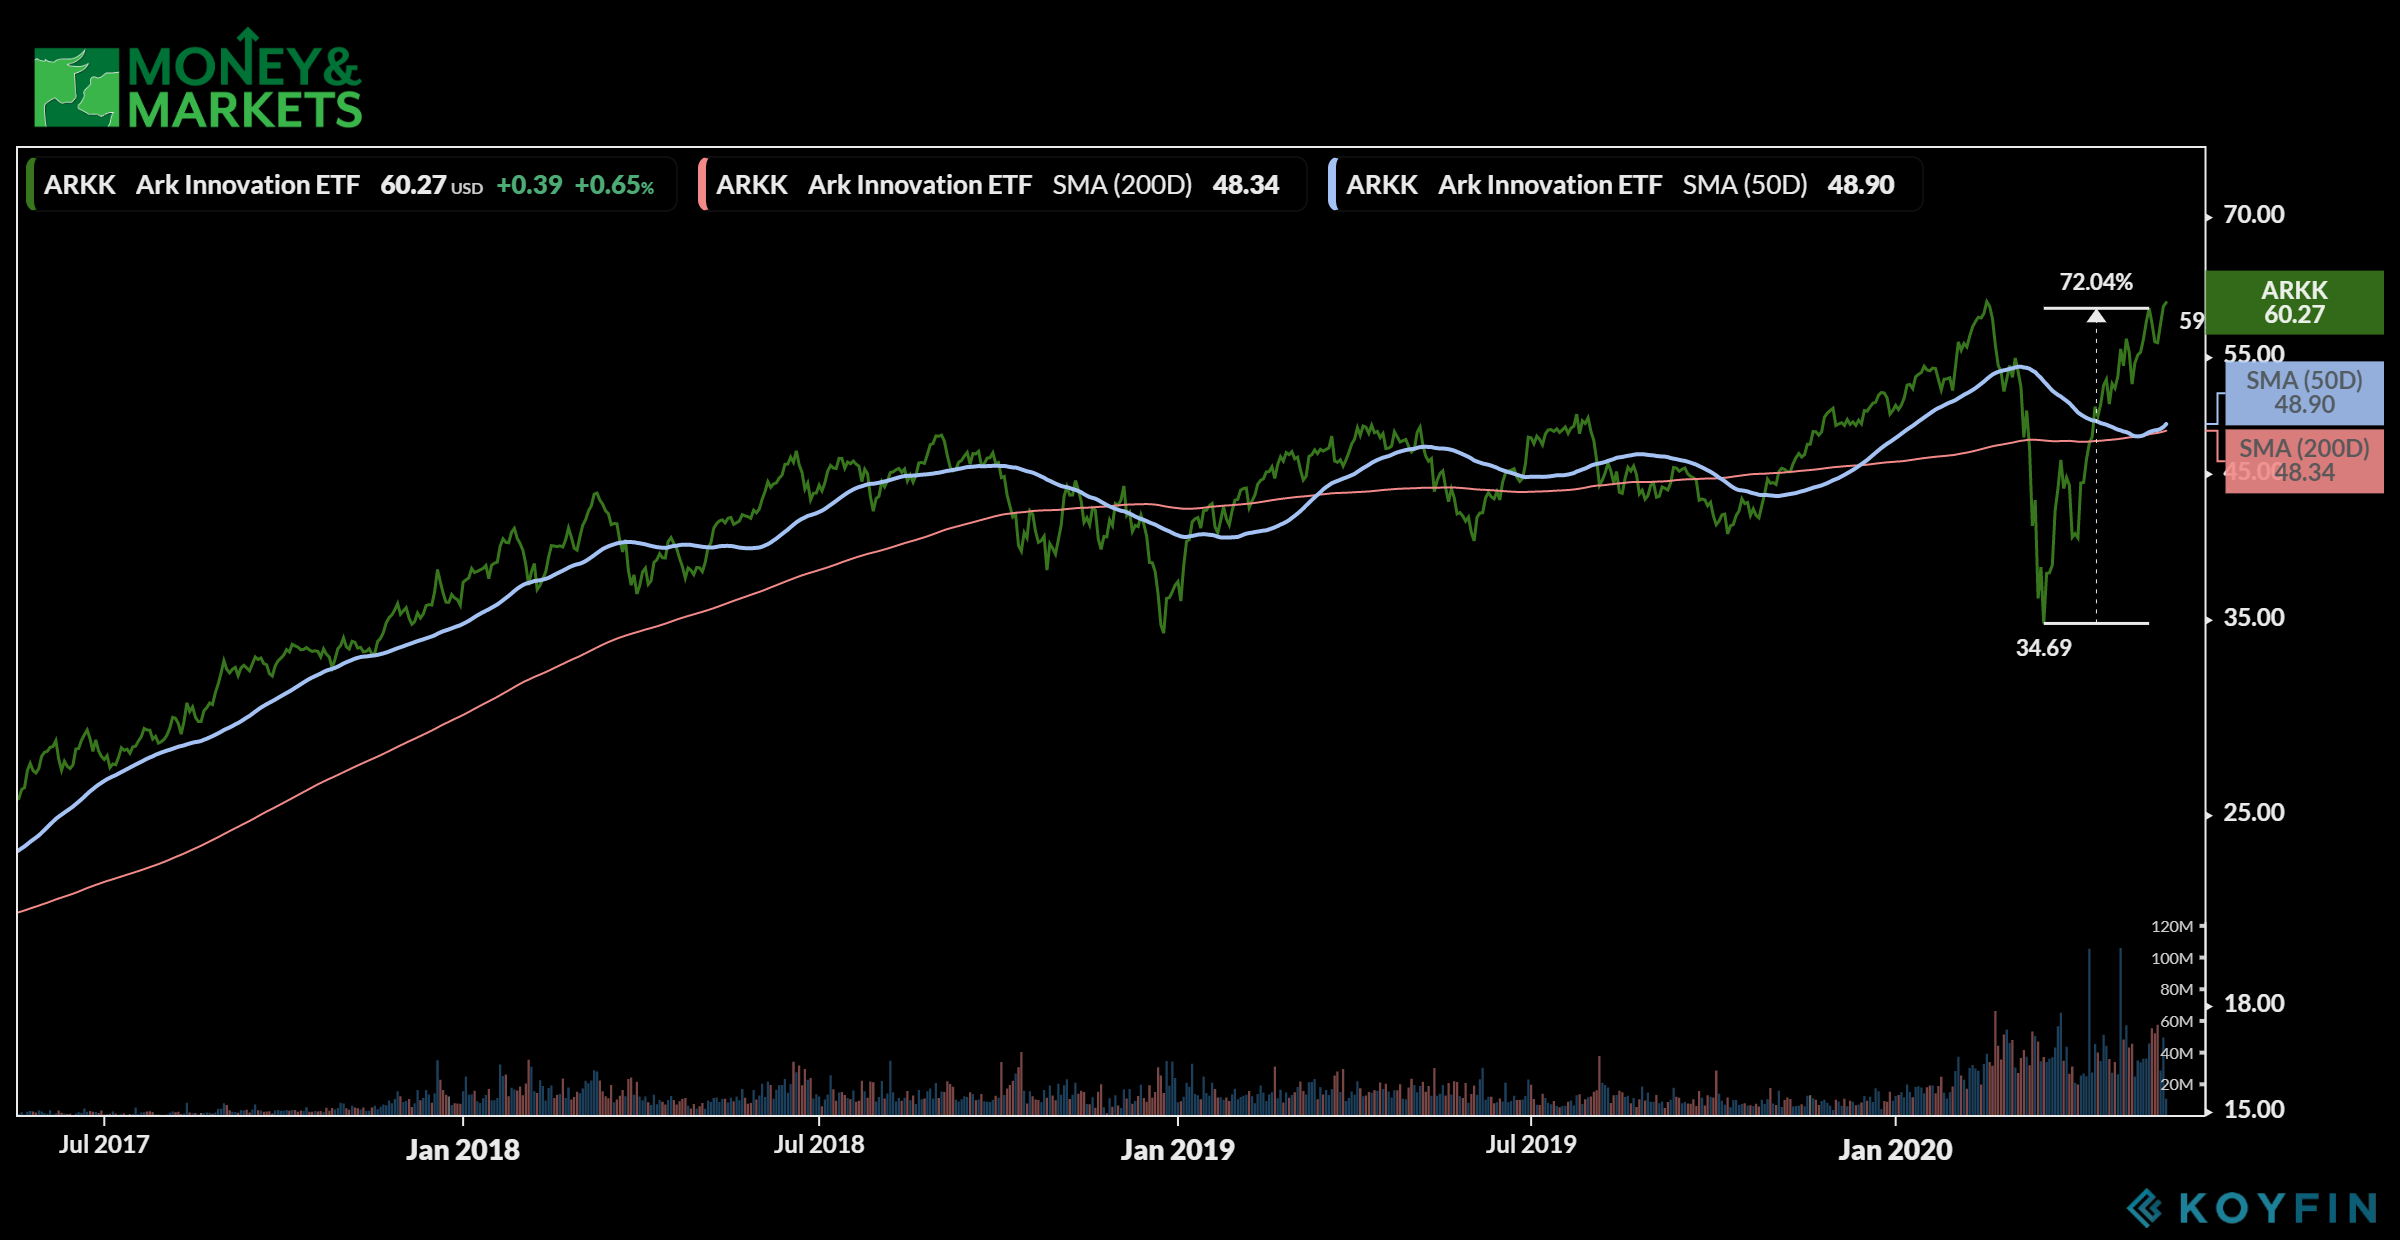Click the red SMA (200D) 48.34 tag
This screenshot has height=1240, width=2400.
click(2304, 461)
